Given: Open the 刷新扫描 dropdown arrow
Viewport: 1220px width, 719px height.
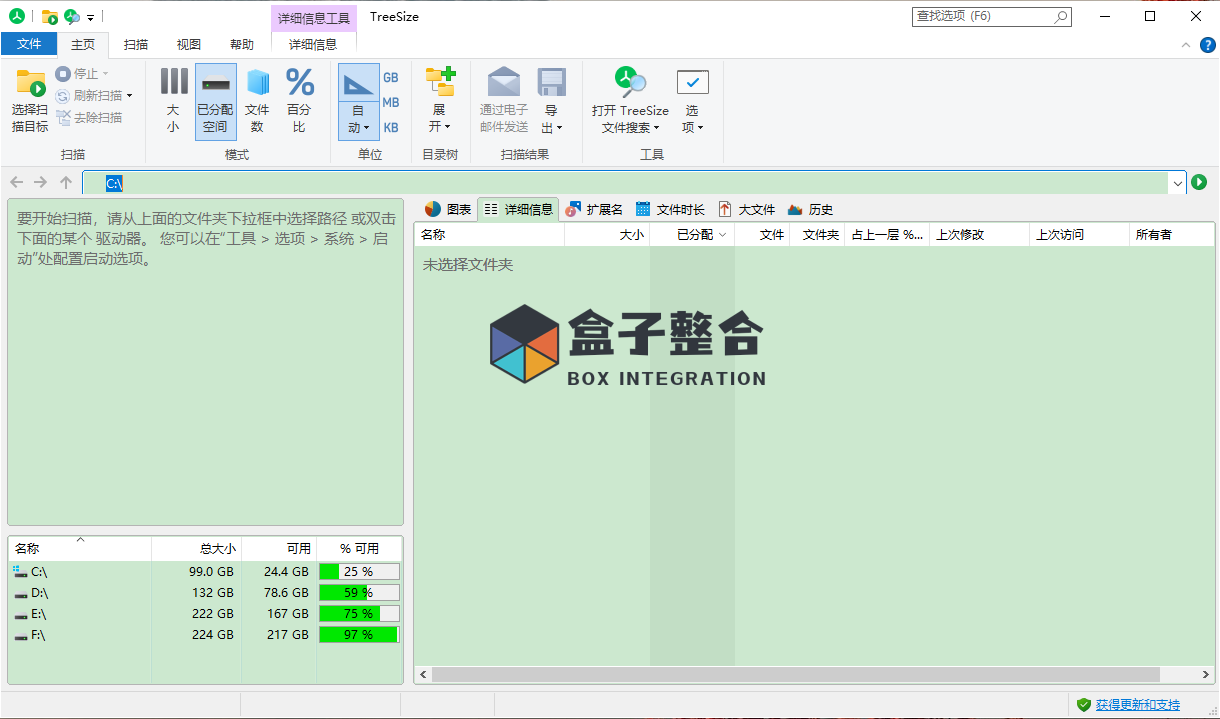Looking at the screenshot, I should coord(129,96).
